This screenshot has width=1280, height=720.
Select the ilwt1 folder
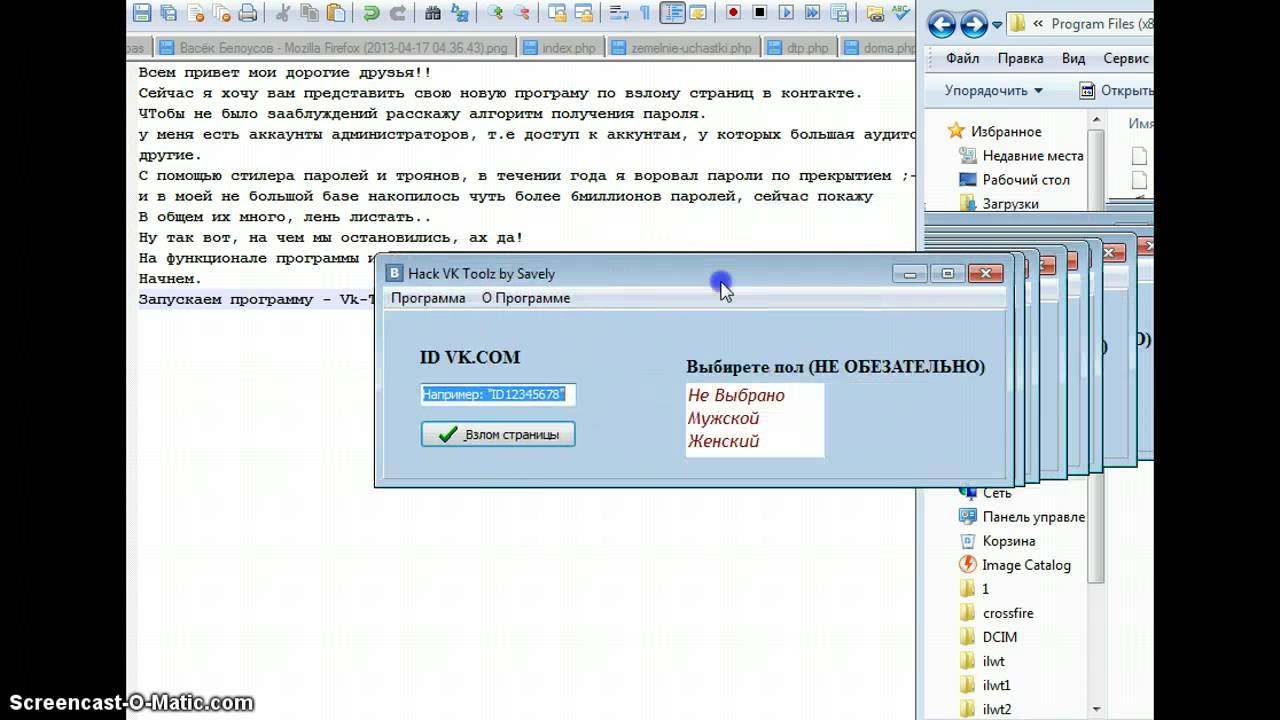[x=985, y=685]
